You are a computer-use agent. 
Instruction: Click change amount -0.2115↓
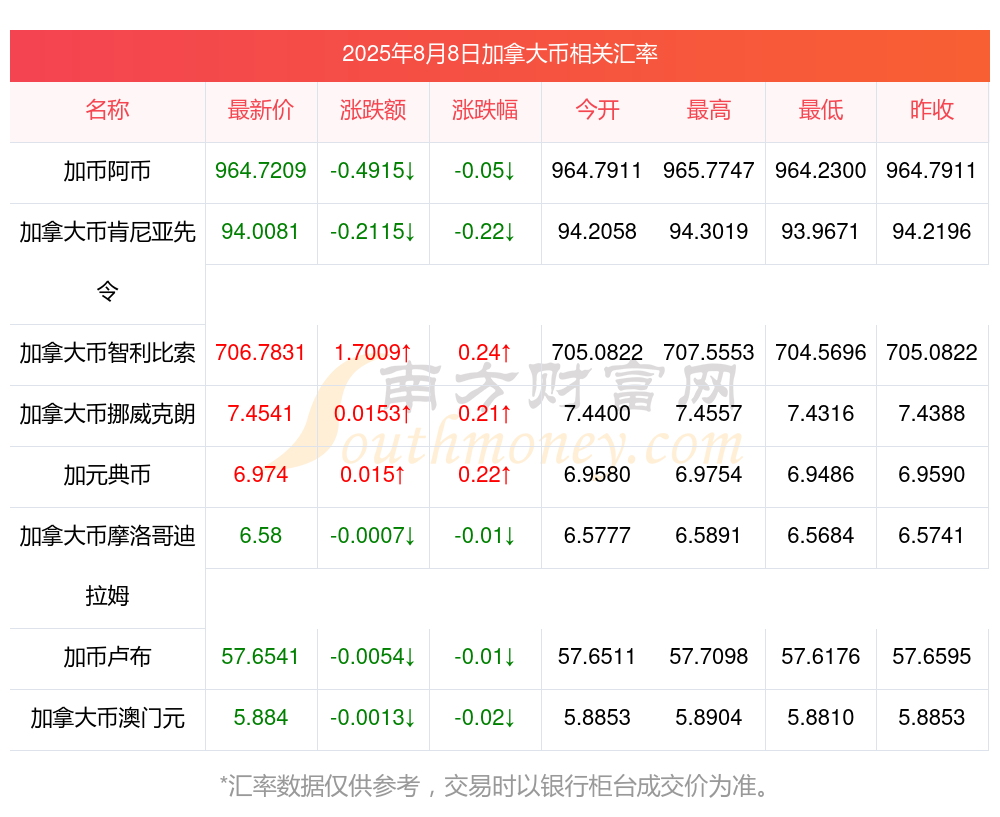pos(373,232)
